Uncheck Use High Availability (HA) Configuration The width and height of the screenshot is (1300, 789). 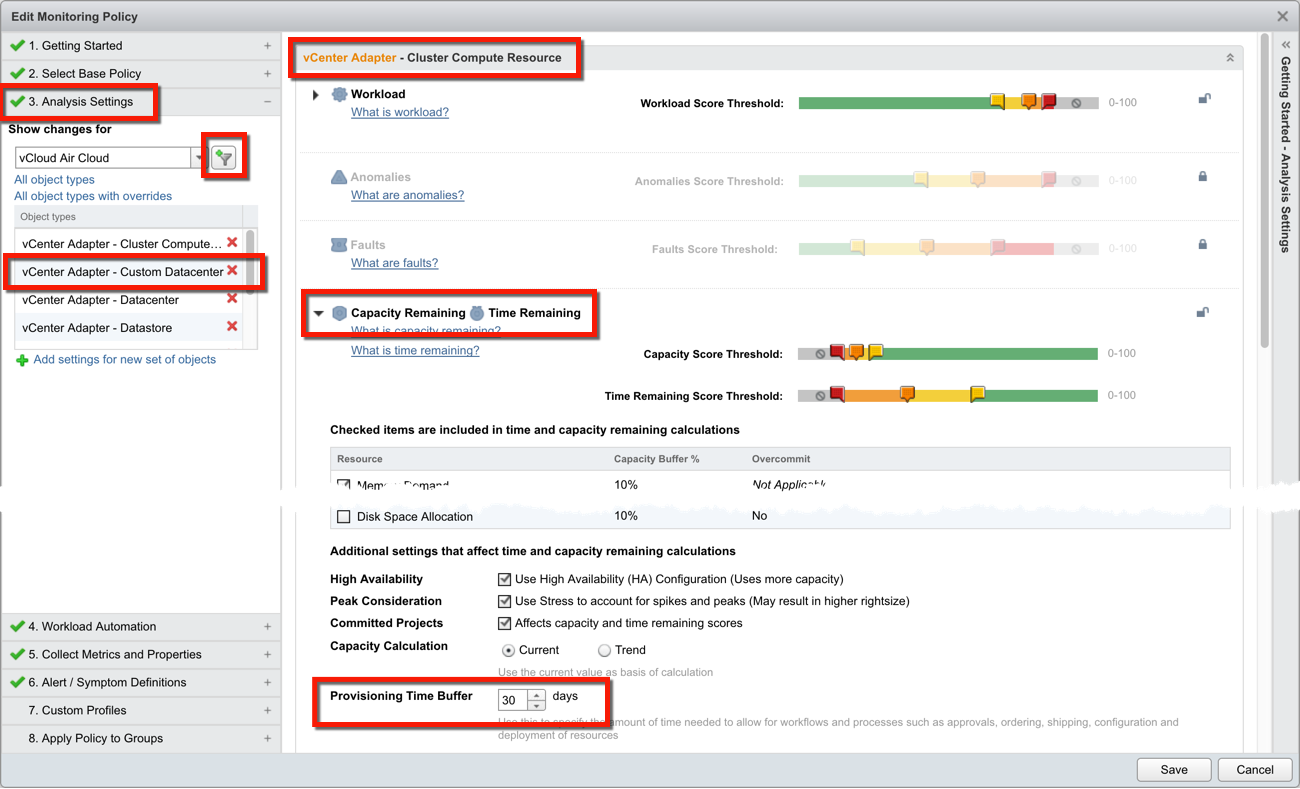[x=505, y=578]
